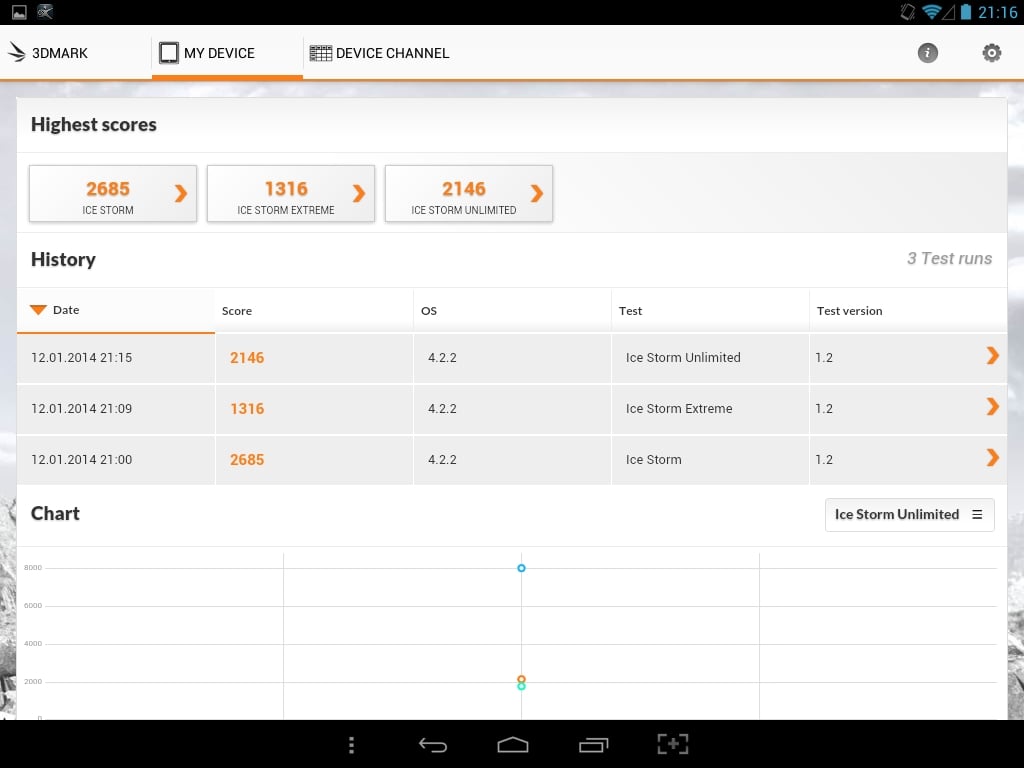Click score 2146 in history table
1024x768 pixels.
pos(247,358)
